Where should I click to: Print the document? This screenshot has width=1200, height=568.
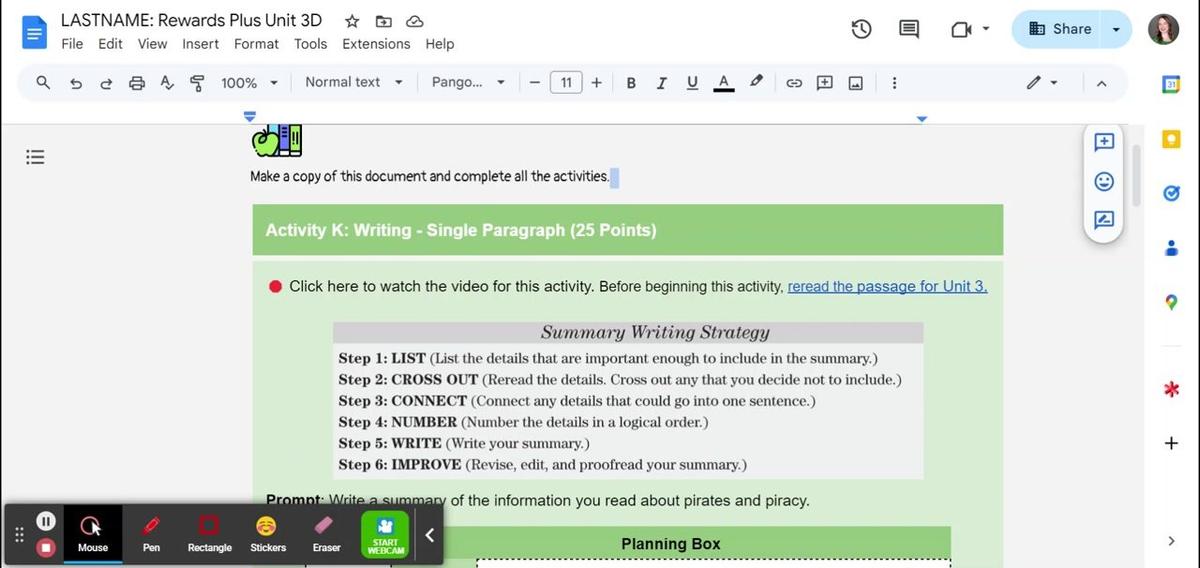[137, 83]
